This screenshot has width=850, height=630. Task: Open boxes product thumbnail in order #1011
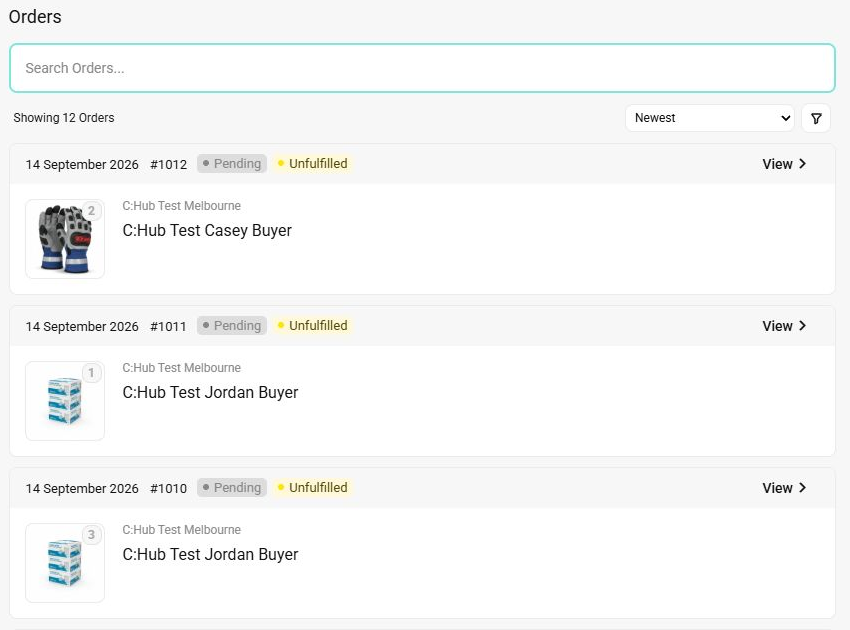click(x=65, y=401)
